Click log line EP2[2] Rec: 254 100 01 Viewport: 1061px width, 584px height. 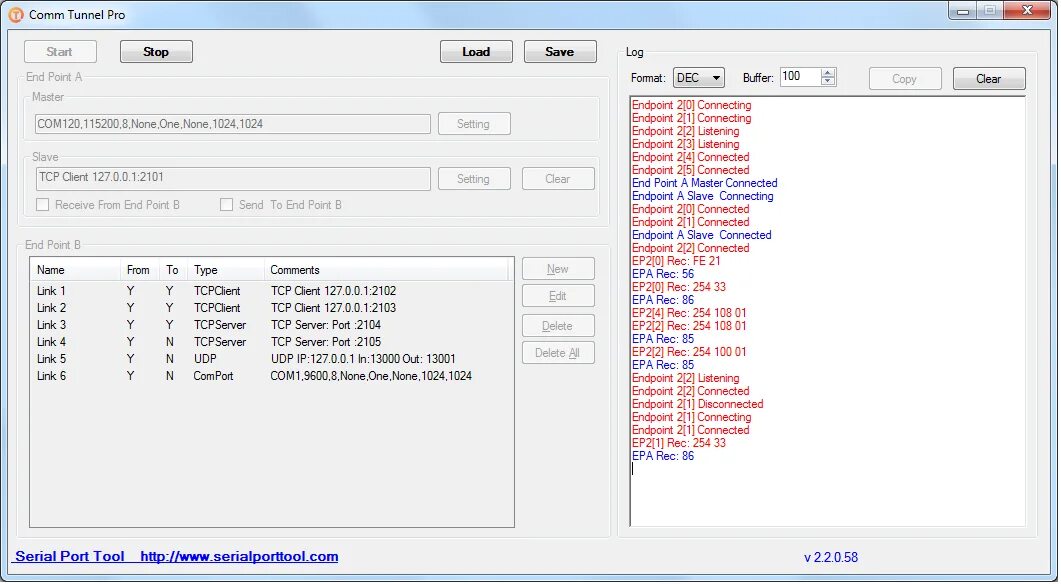coord(690,352)
